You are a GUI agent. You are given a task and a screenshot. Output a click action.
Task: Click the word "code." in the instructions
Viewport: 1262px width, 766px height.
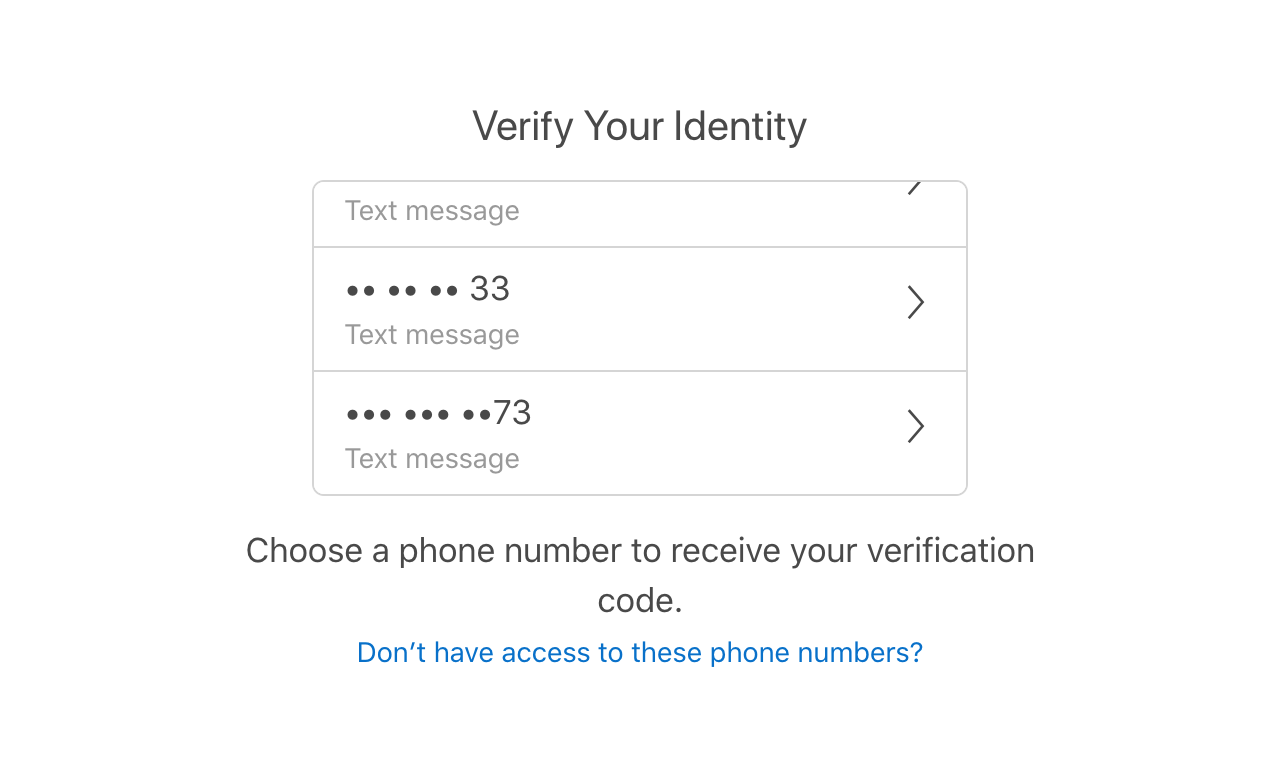(640, 601)
